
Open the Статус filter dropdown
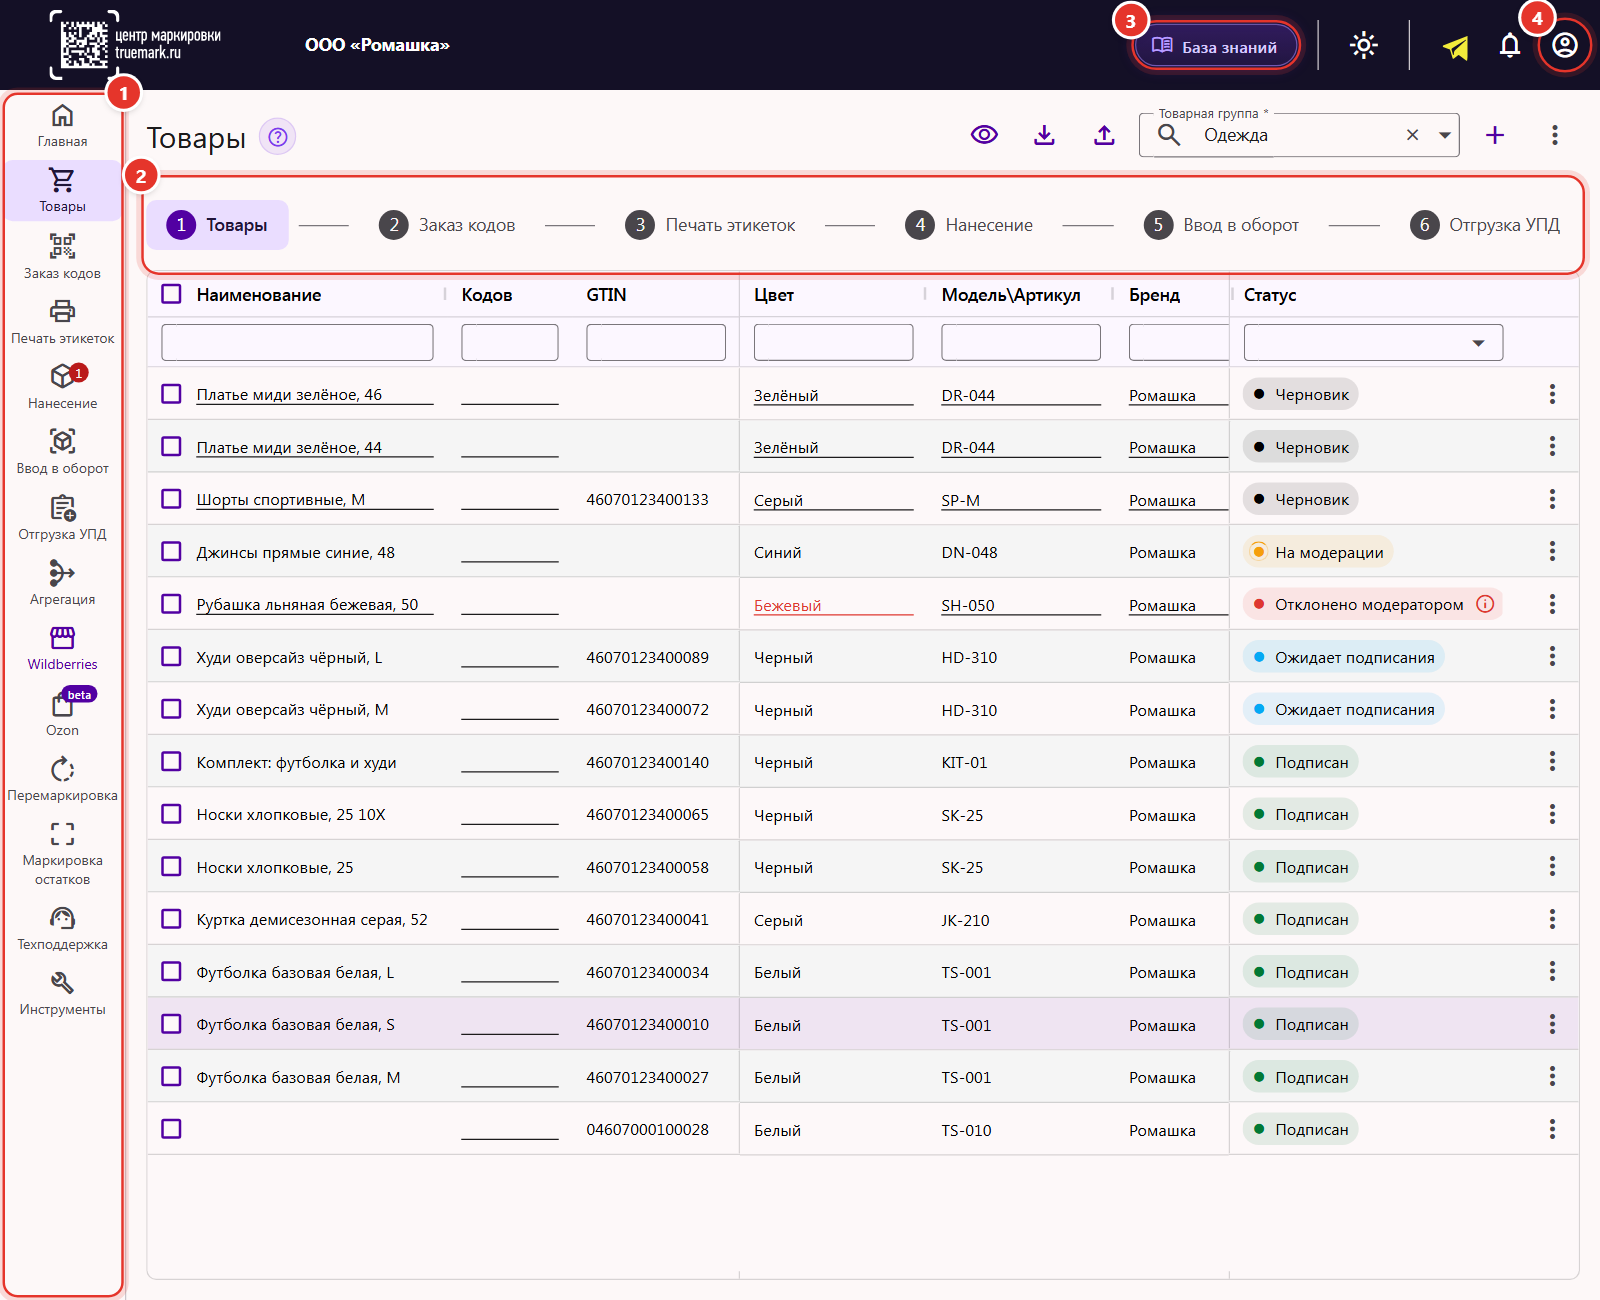coord(1373,343)
